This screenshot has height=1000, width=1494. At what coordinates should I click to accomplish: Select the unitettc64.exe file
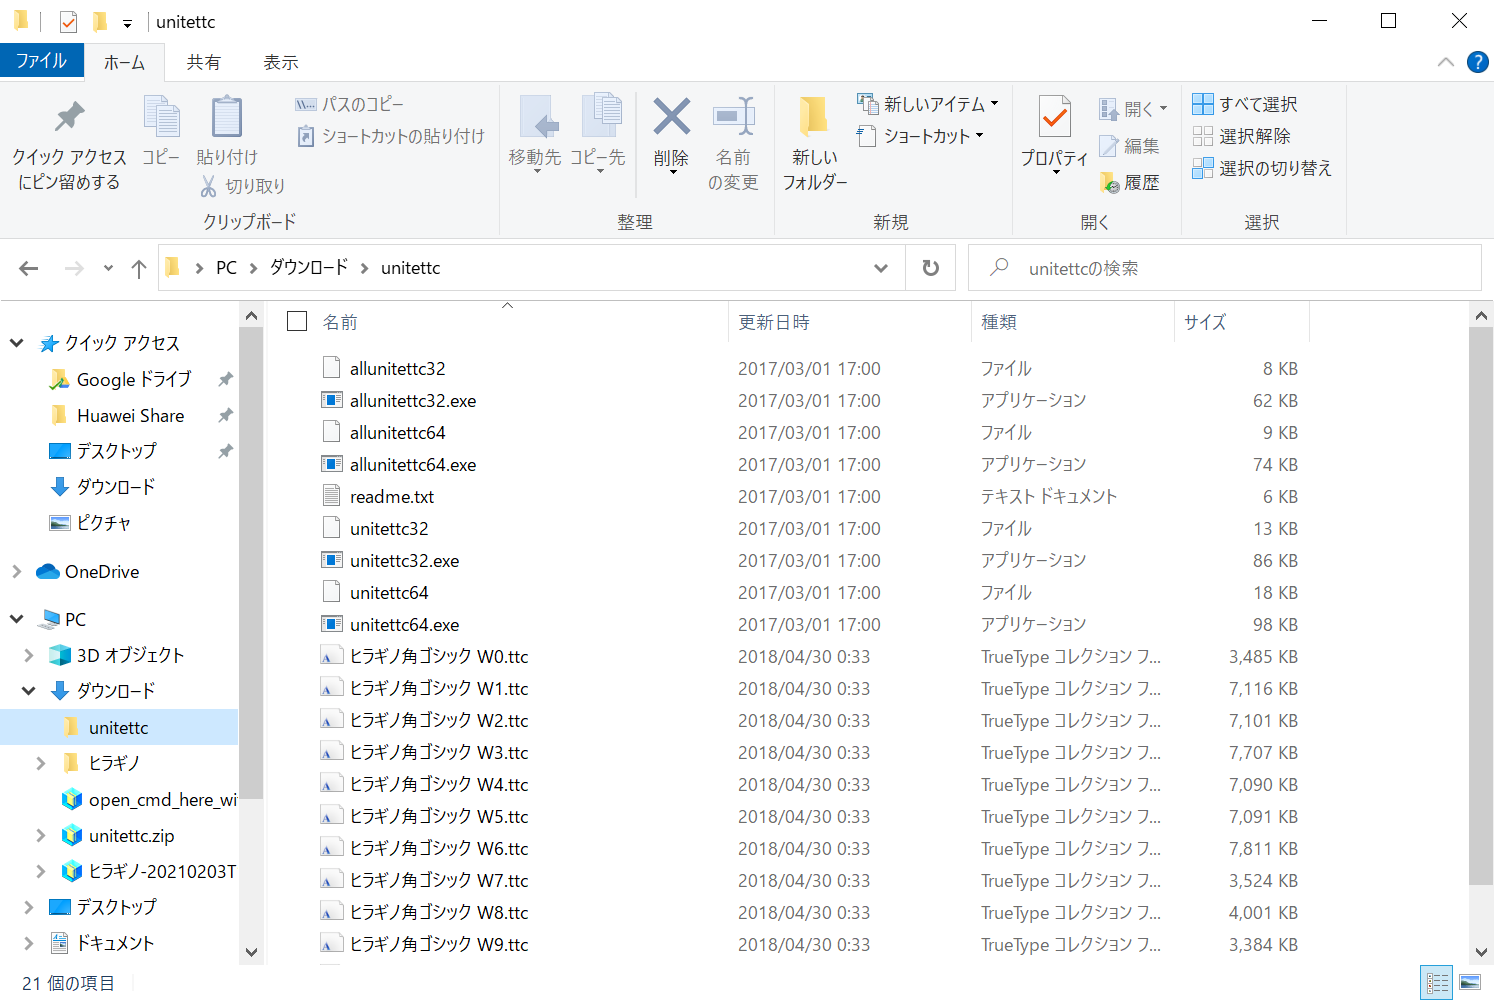point(404,625)
